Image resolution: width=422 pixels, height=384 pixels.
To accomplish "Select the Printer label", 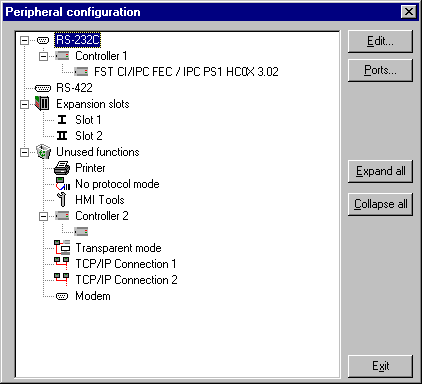I will 90,168.
